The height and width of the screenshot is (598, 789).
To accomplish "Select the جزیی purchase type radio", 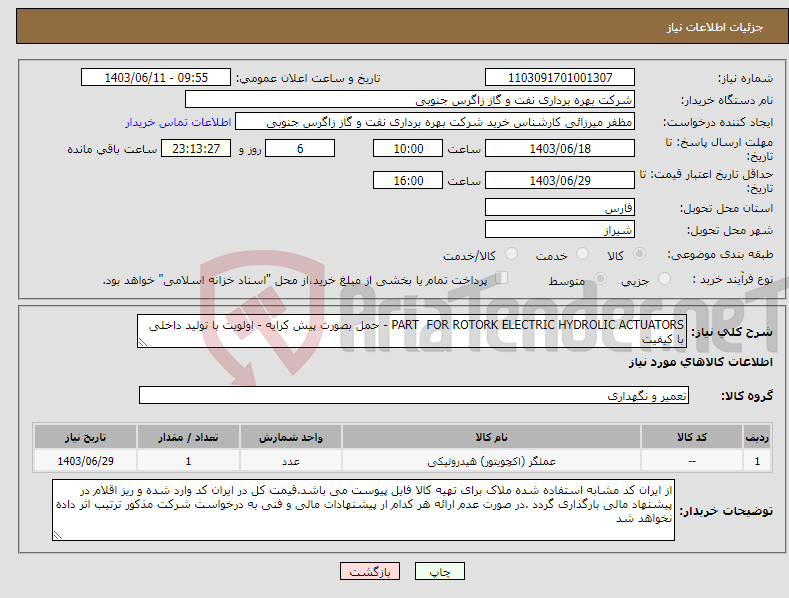I will point(664,279).
